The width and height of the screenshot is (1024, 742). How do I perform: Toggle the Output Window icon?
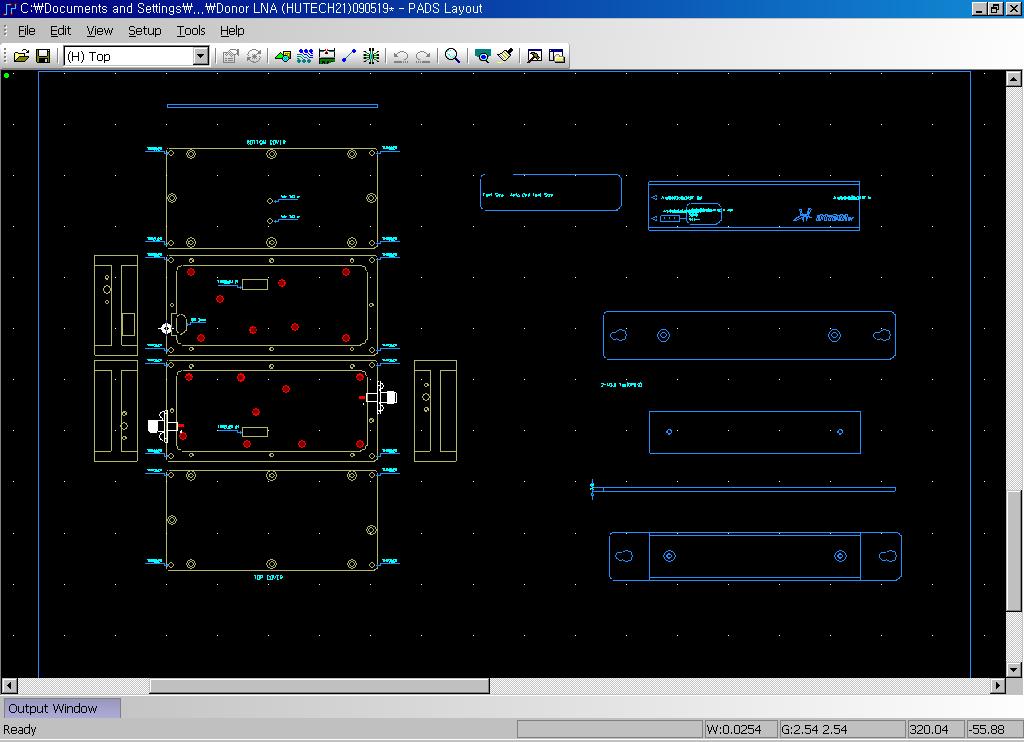(534, 56)
